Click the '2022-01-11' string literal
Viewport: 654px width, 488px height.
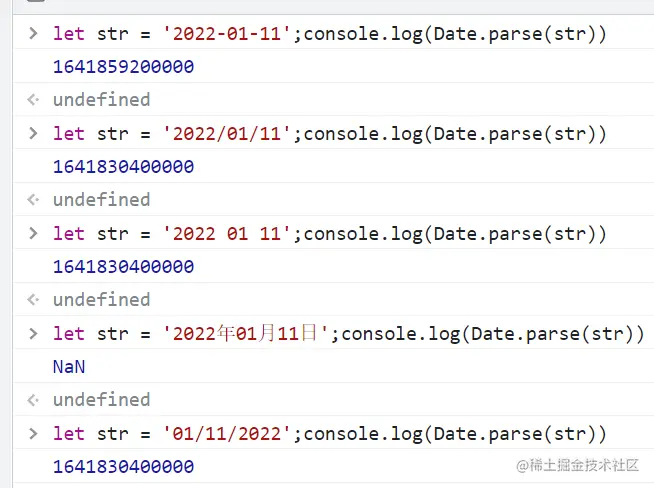pyautogui.click(x=229, y=34)
